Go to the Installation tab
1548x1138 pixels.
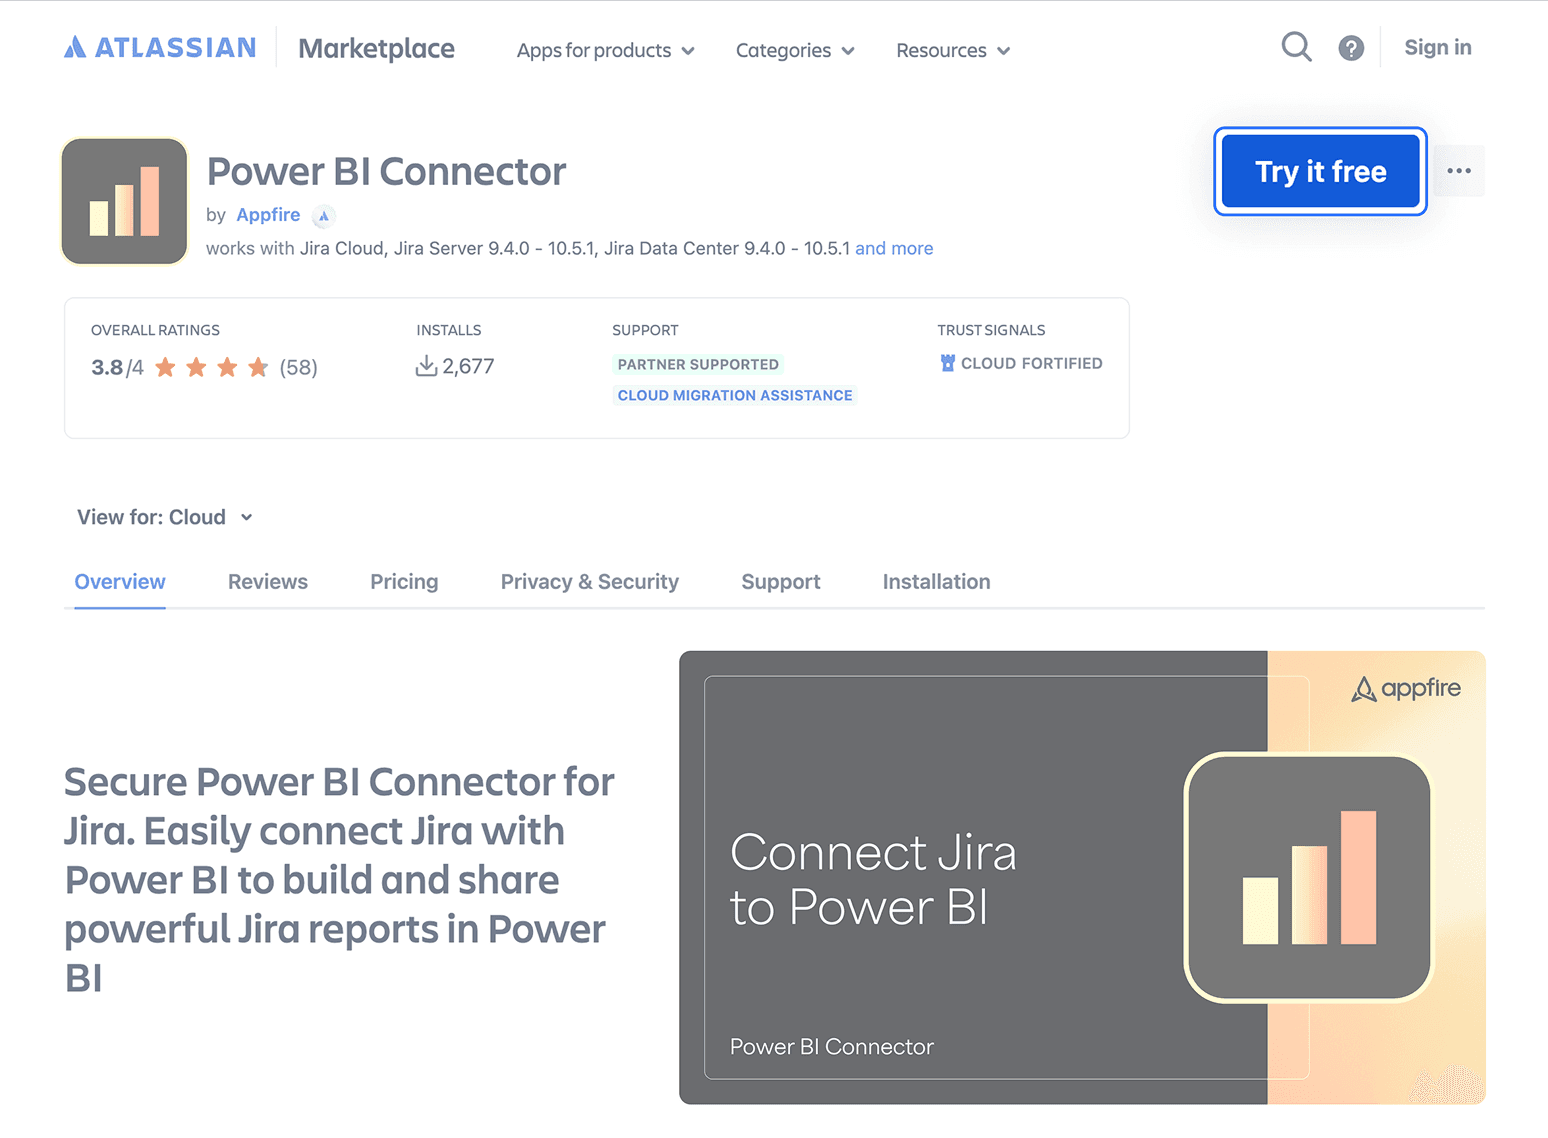coord(936,582)
